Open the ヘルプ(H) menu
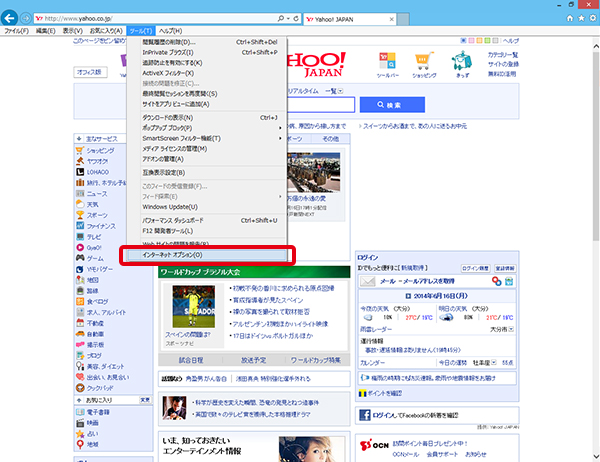The image size is (600, 462). 170,31
